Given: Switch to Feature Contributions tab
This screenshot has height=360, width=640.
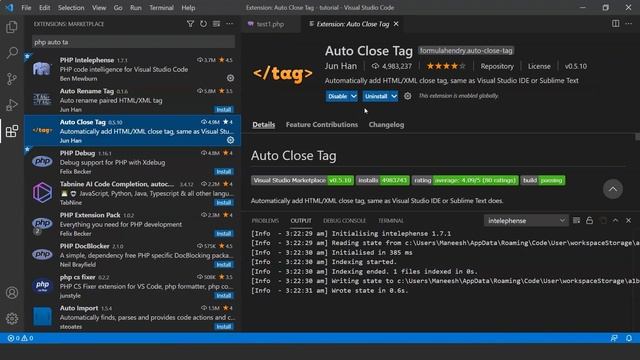Looking at the screenshot, I should click(x=322, y=124).
